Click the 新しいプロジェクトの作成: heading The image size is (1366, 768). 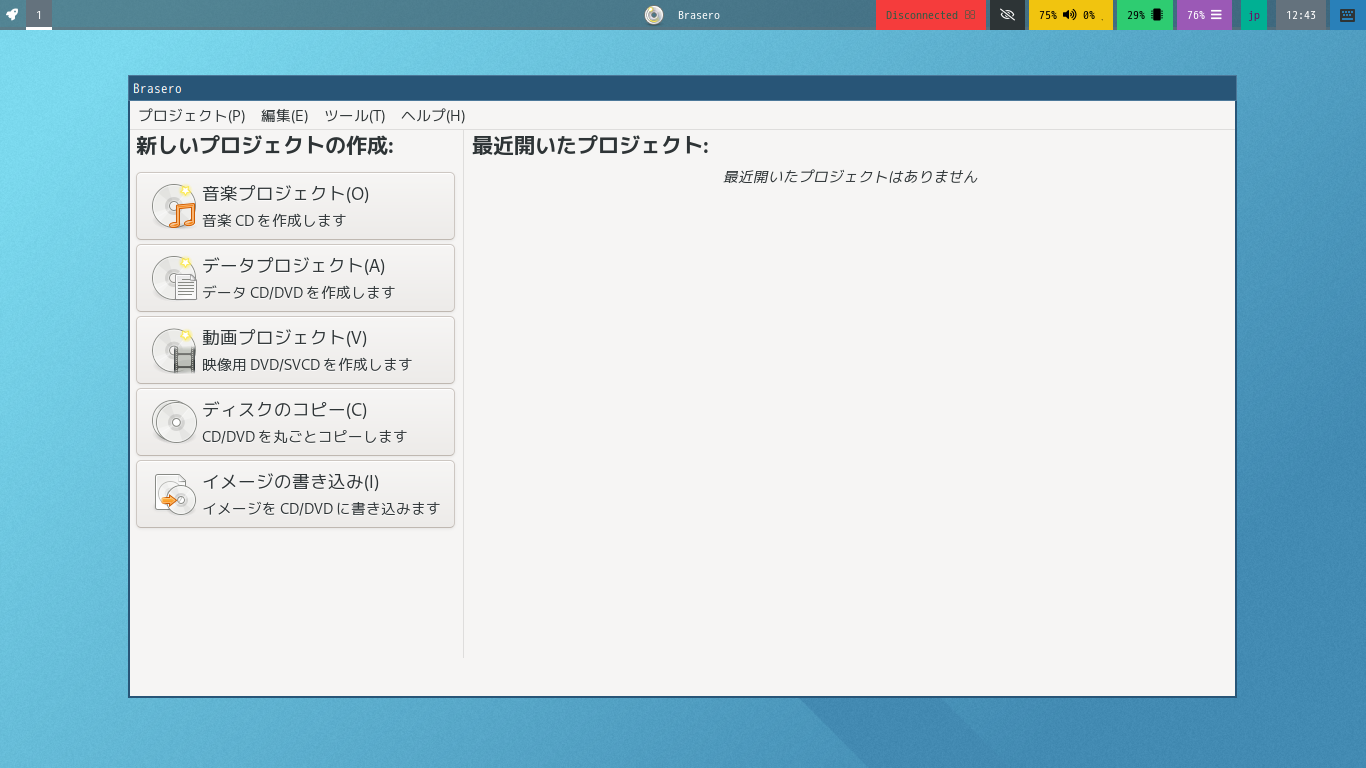265,145
